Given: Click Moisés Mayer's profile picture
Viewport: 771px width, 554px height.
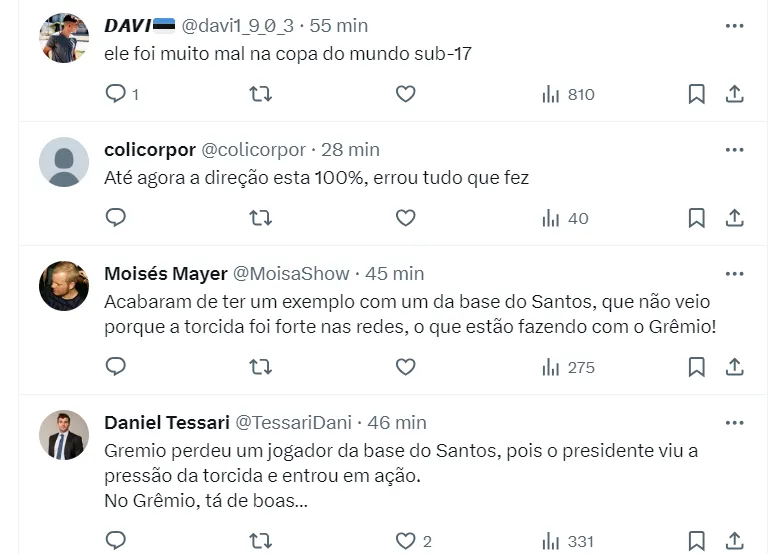Looking at the screenshot, I should pyautogui.click(x=64, y=286).
